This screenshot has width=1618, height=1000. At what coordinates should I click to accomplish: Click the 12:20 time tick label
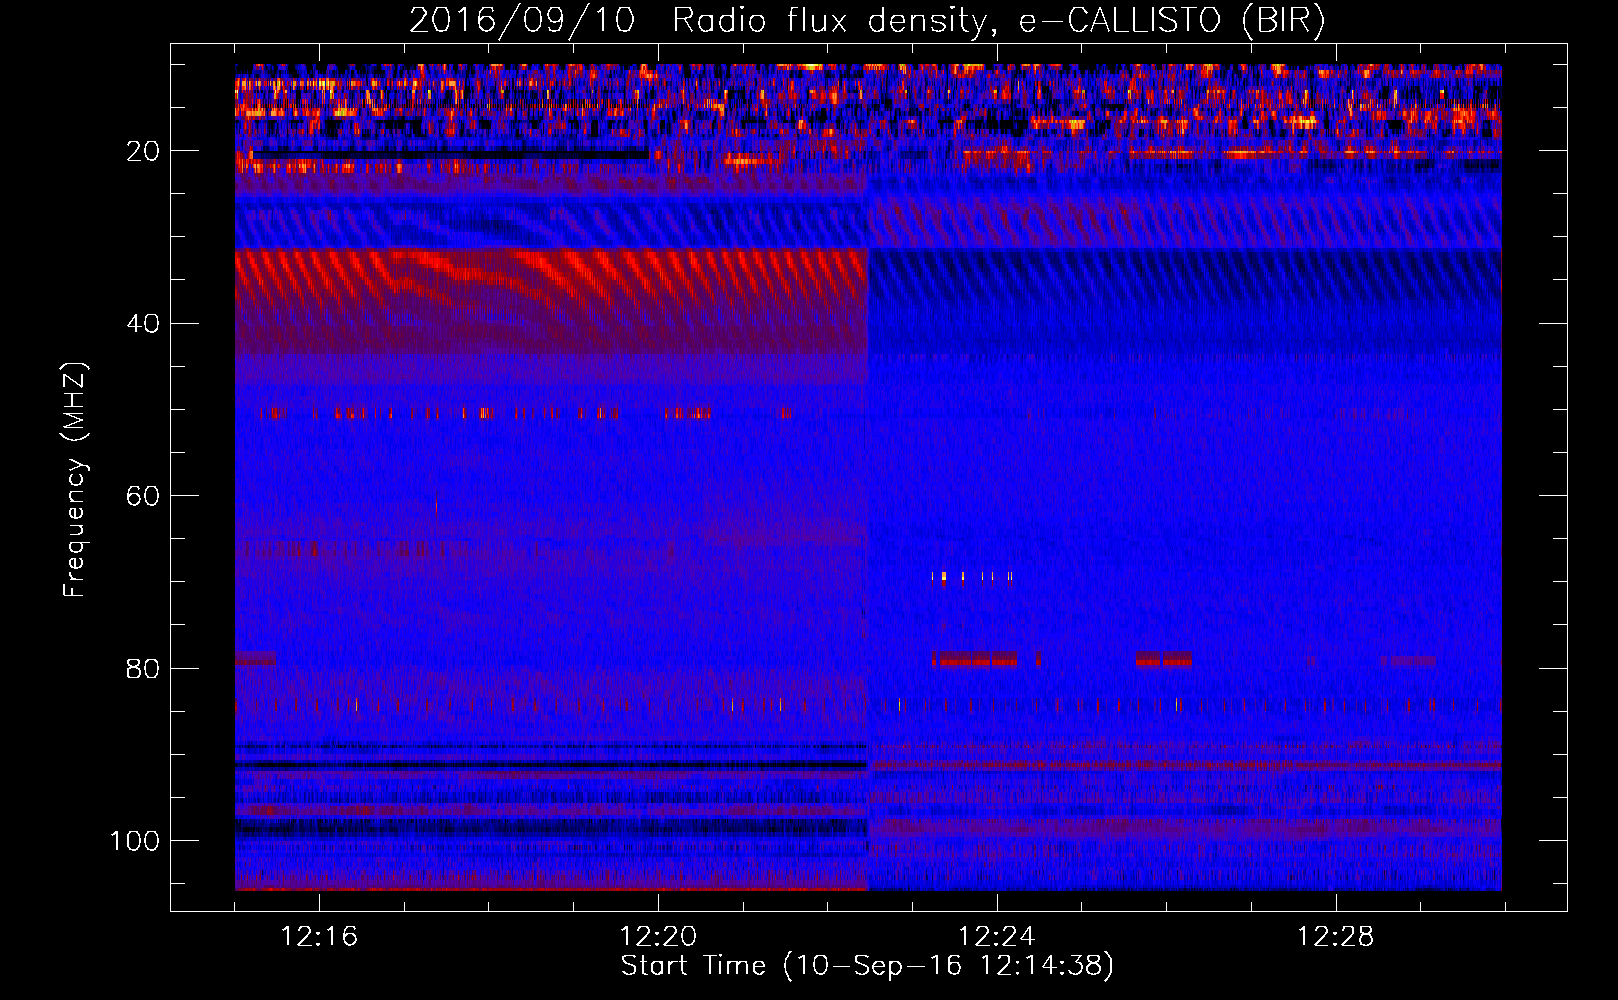tap(658, 937)
